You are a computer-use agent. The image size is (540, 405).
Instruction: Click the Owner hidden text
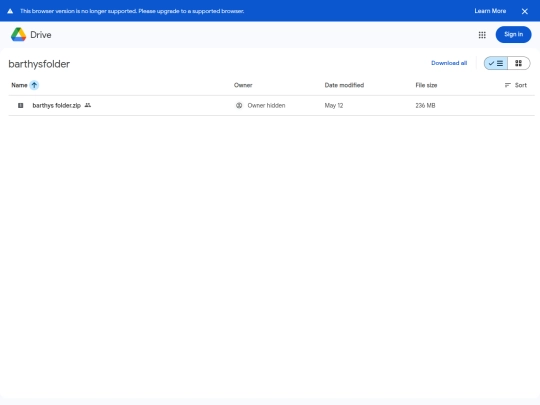266,105
